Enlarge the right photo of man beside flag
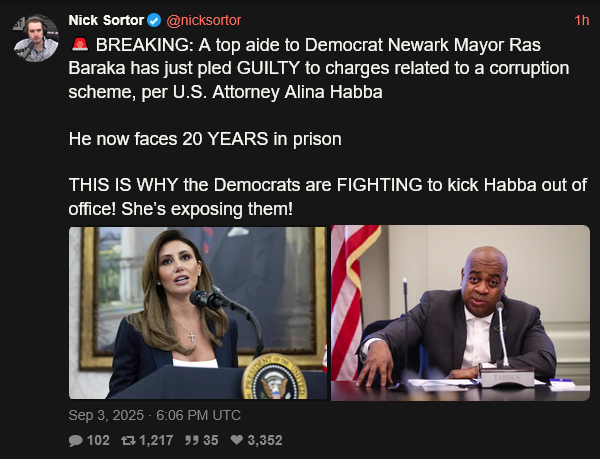This screenshot has height=459, width=600. tap(460, 313)
